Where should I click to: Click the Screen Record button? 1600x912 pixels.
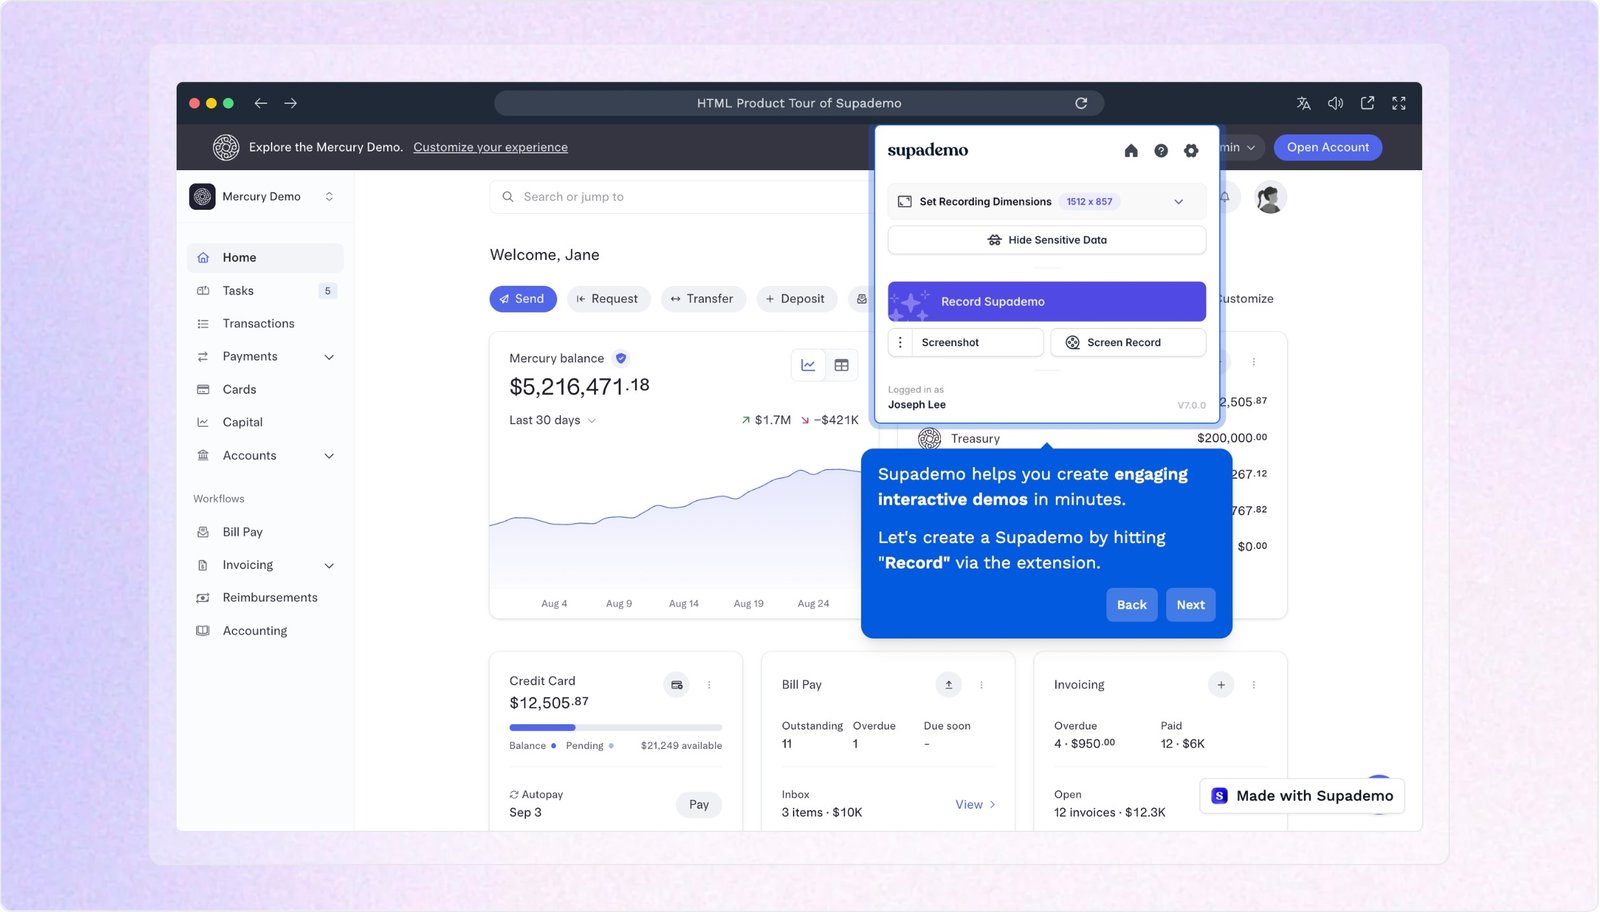point(1128,342)
